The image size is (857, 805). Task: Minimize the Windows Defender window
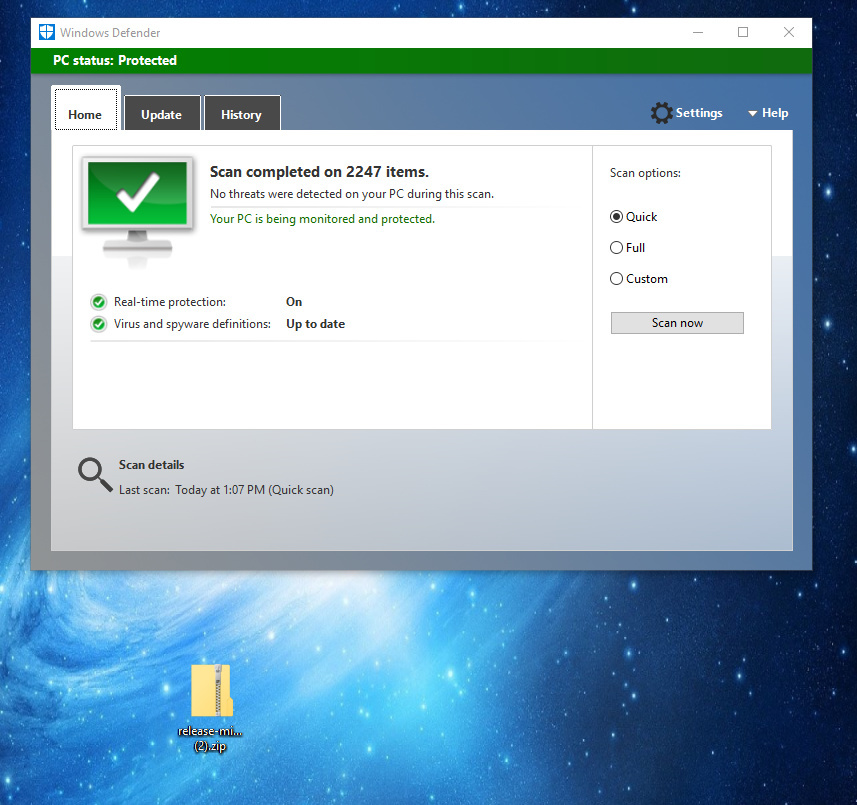click(x=697, y=32)
